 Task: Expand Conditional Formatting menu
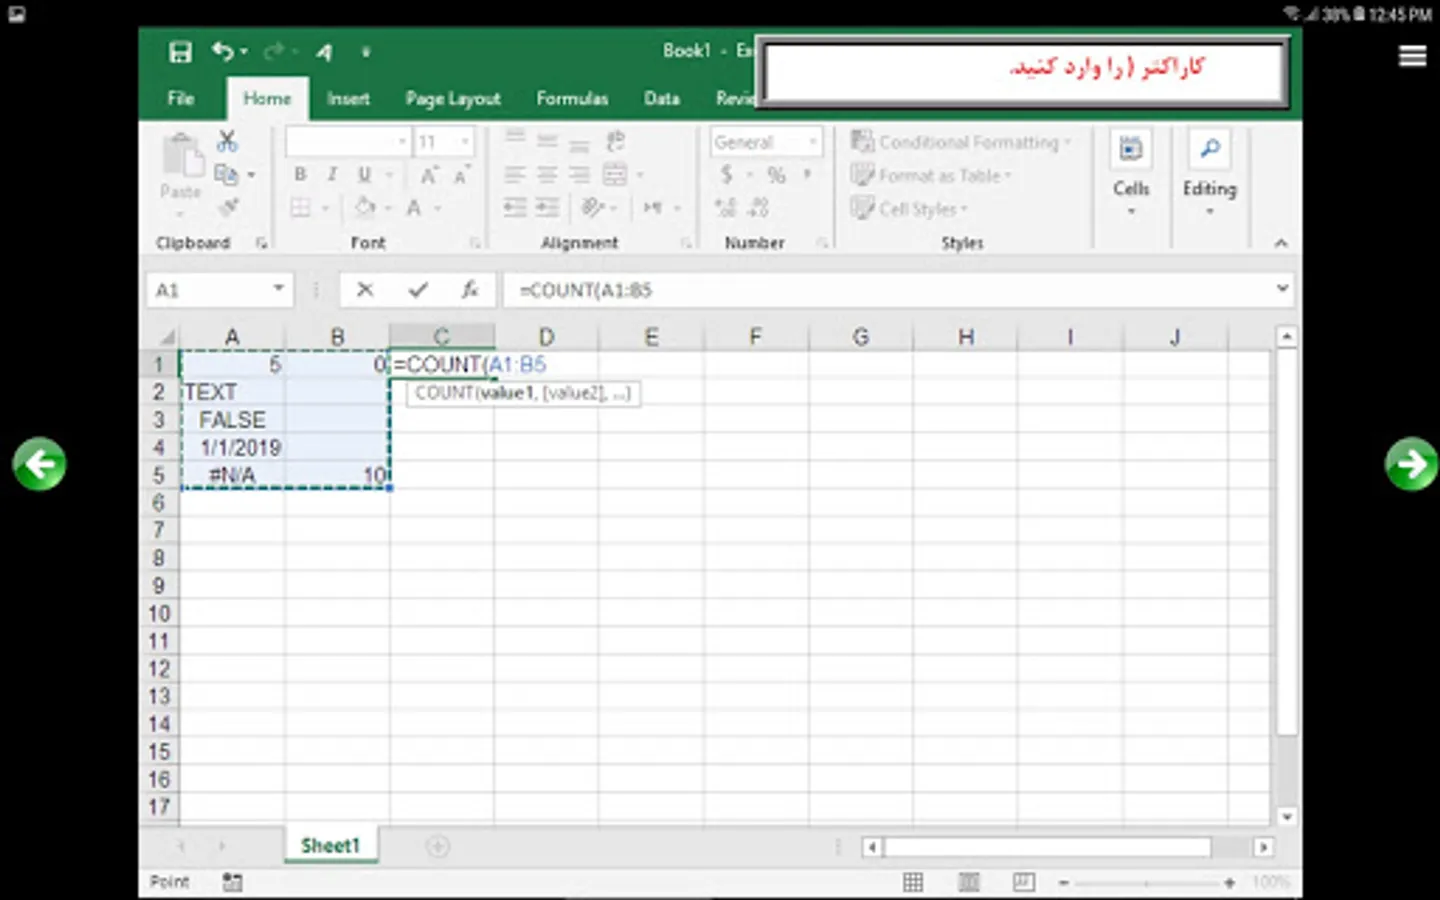961,142
